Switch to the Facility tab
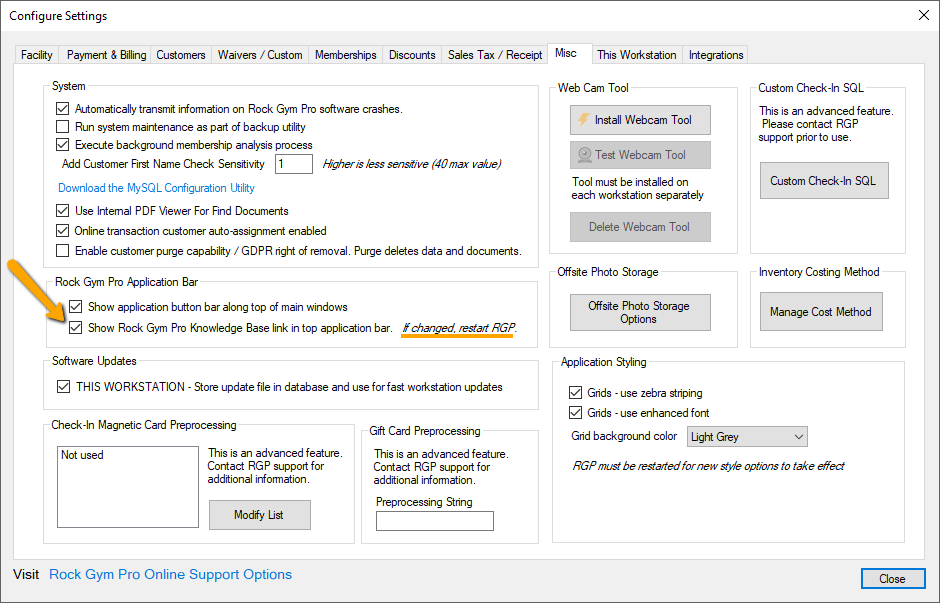This screenshot has width=940, height=603. 37,55
